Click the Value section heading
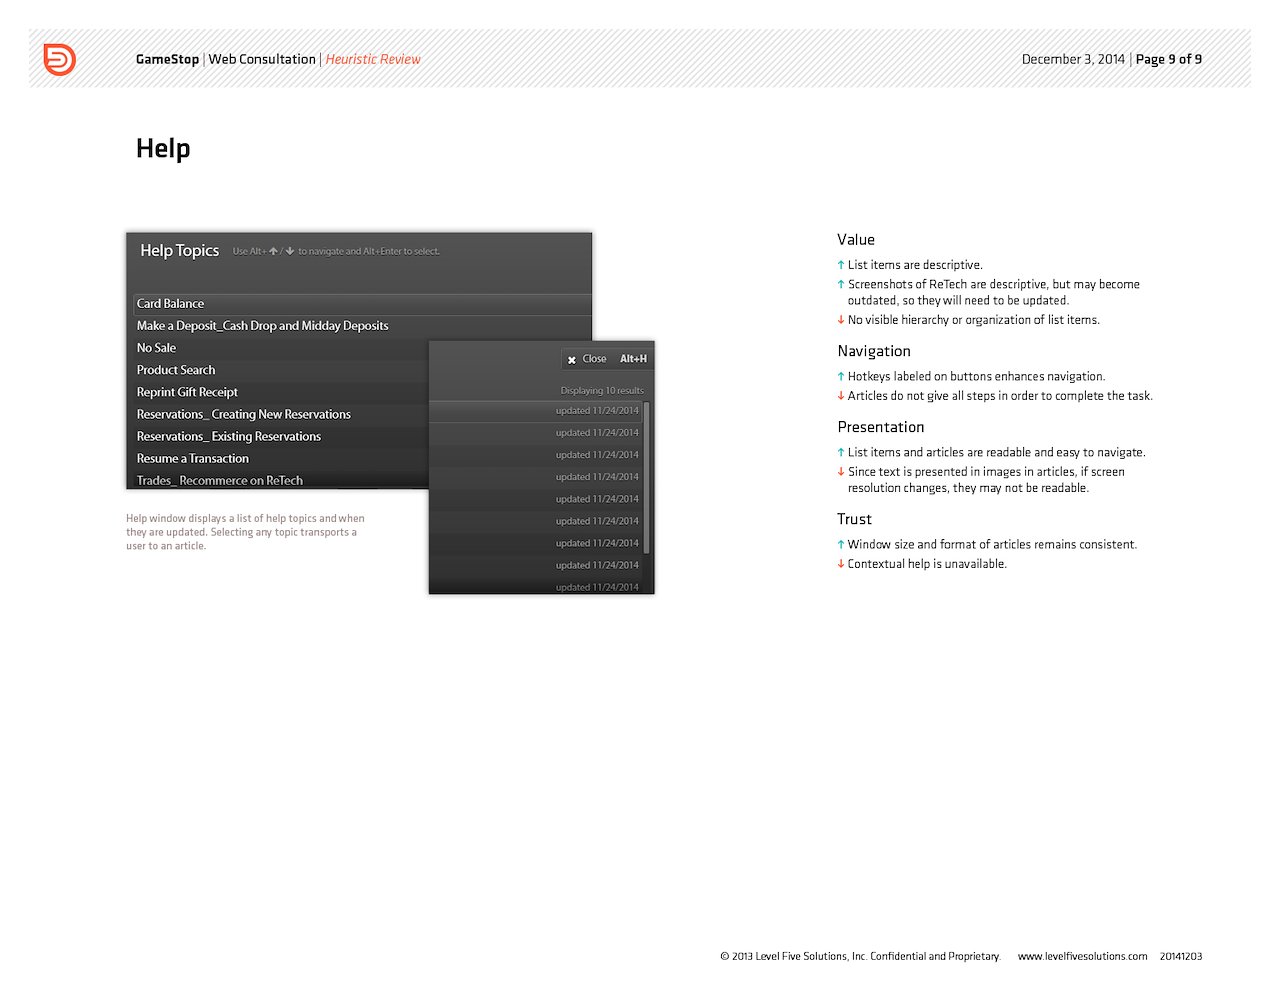Screen dimensions: 1280x989 856,239
